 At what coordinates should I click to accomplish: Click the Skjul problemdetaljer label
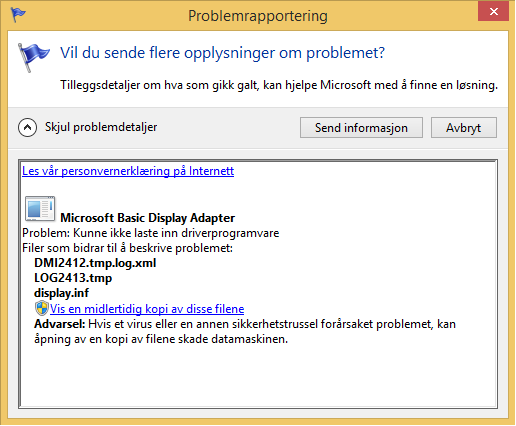(101, 127)
